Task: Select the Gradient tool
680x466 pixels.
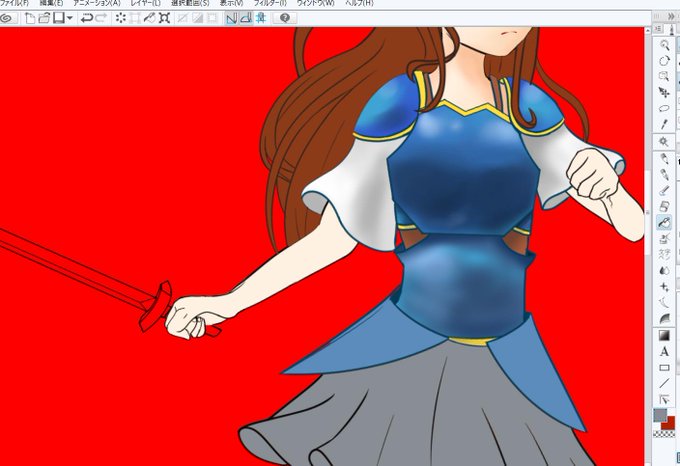Action: (x=664, y=335)
